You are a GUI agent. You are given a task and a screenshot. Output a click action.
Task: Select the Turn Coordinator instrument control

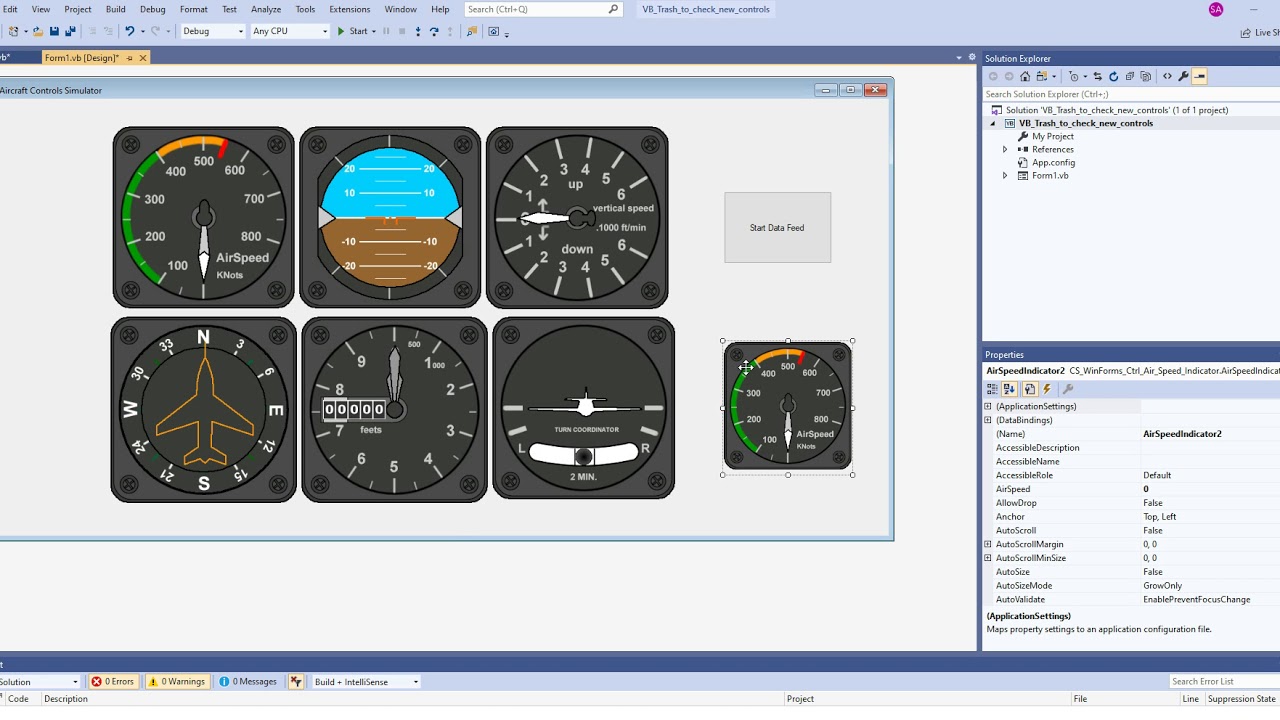tap(583, 408)
